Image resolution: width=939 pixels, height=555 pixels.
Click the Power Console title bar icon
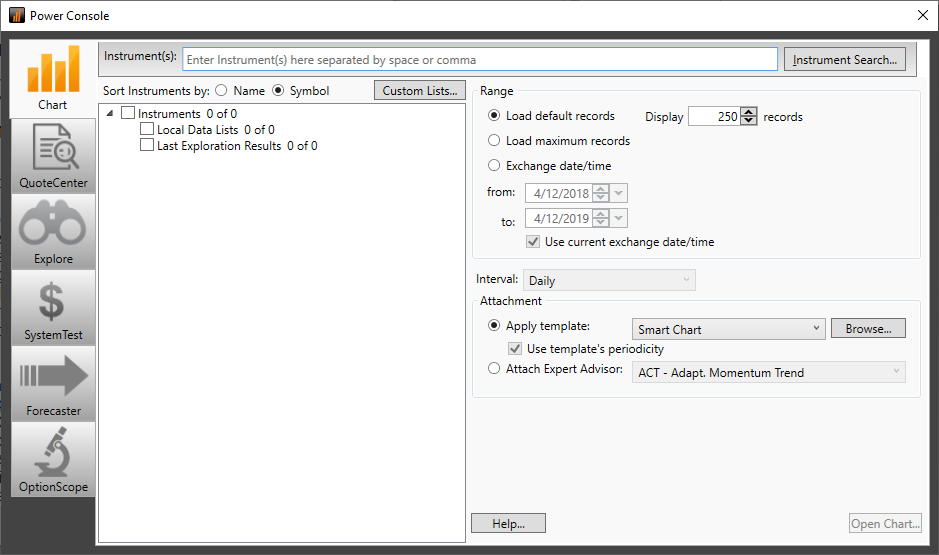point(17,15)
